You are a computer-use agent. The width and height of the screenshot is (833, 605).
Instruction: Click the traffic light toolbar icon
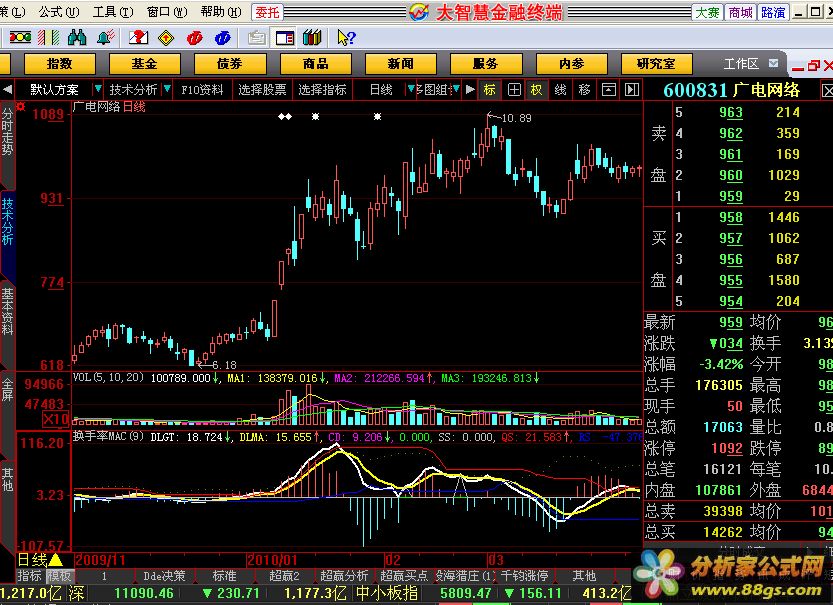(x=20, y=38)
